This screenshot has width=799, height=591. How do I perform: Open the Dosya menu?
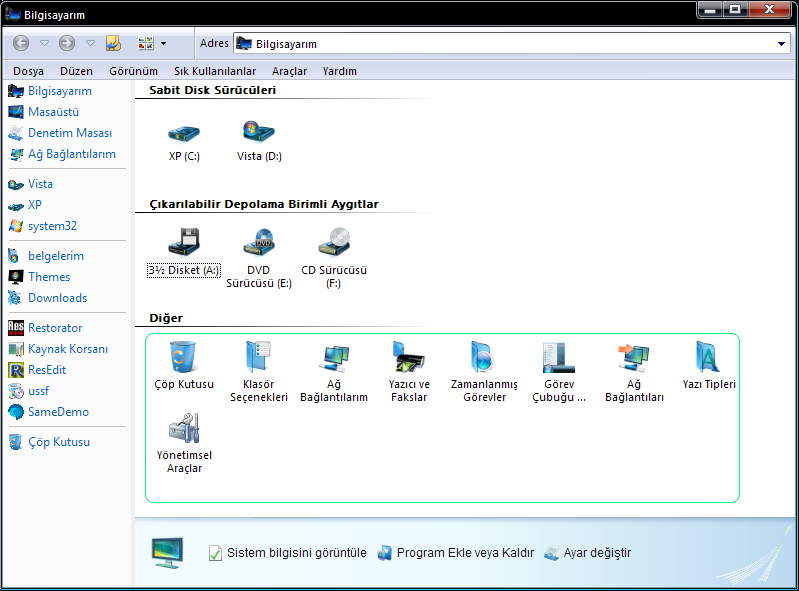coord(29,71)
